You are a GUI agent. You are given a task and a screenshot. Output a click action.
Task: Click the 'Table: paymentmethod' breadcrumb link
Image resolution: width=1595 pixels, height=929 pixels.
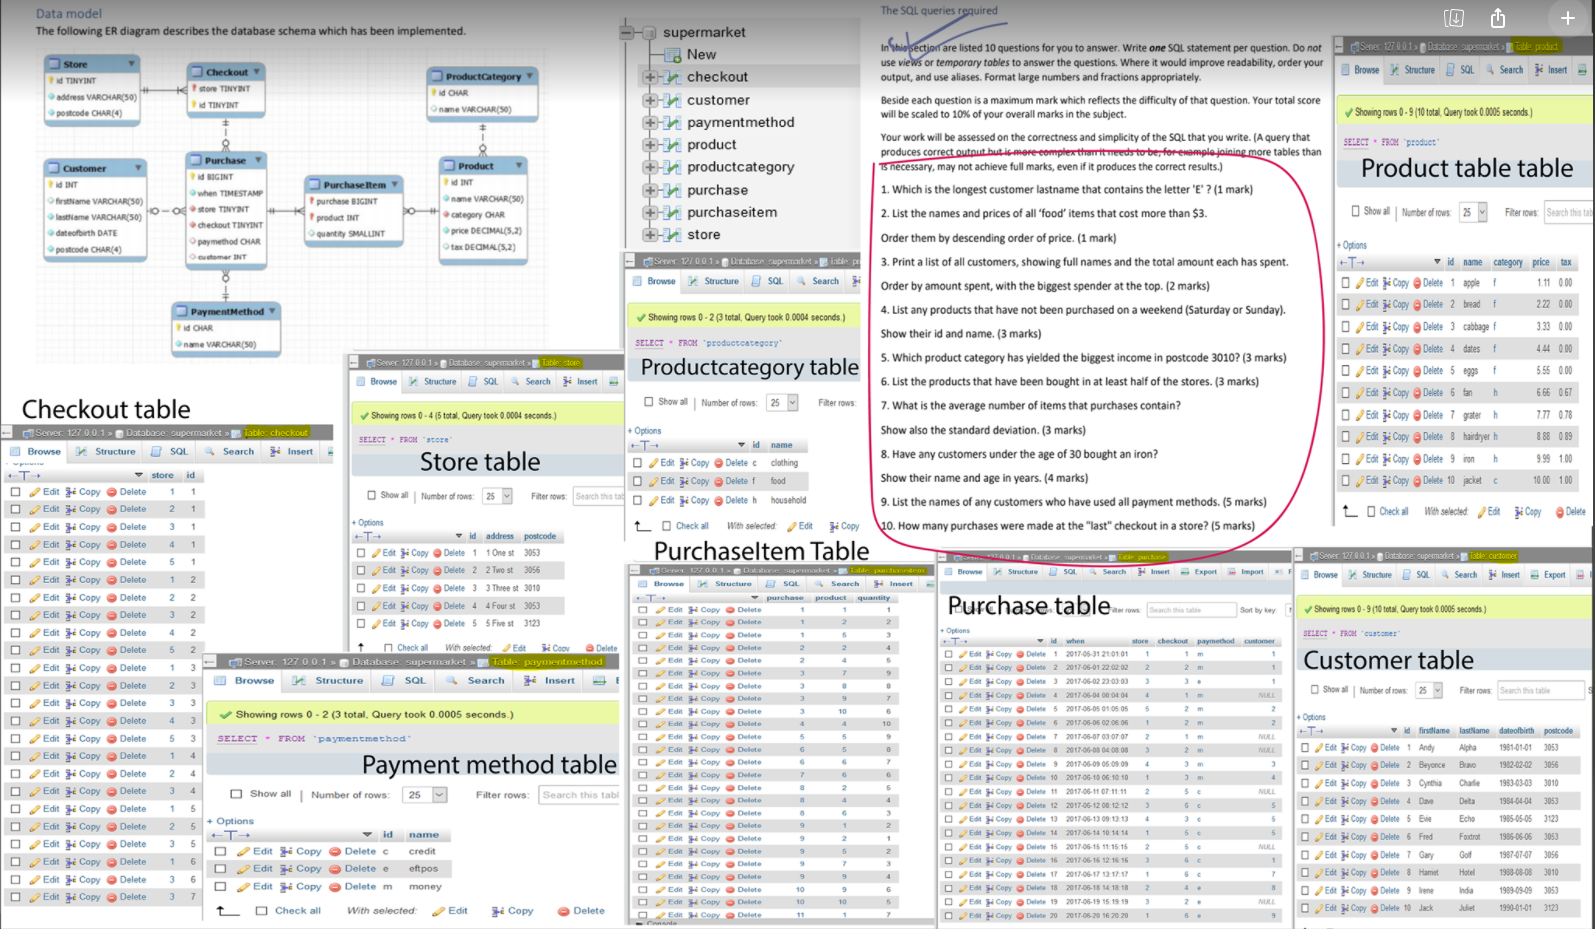point(548,662)
